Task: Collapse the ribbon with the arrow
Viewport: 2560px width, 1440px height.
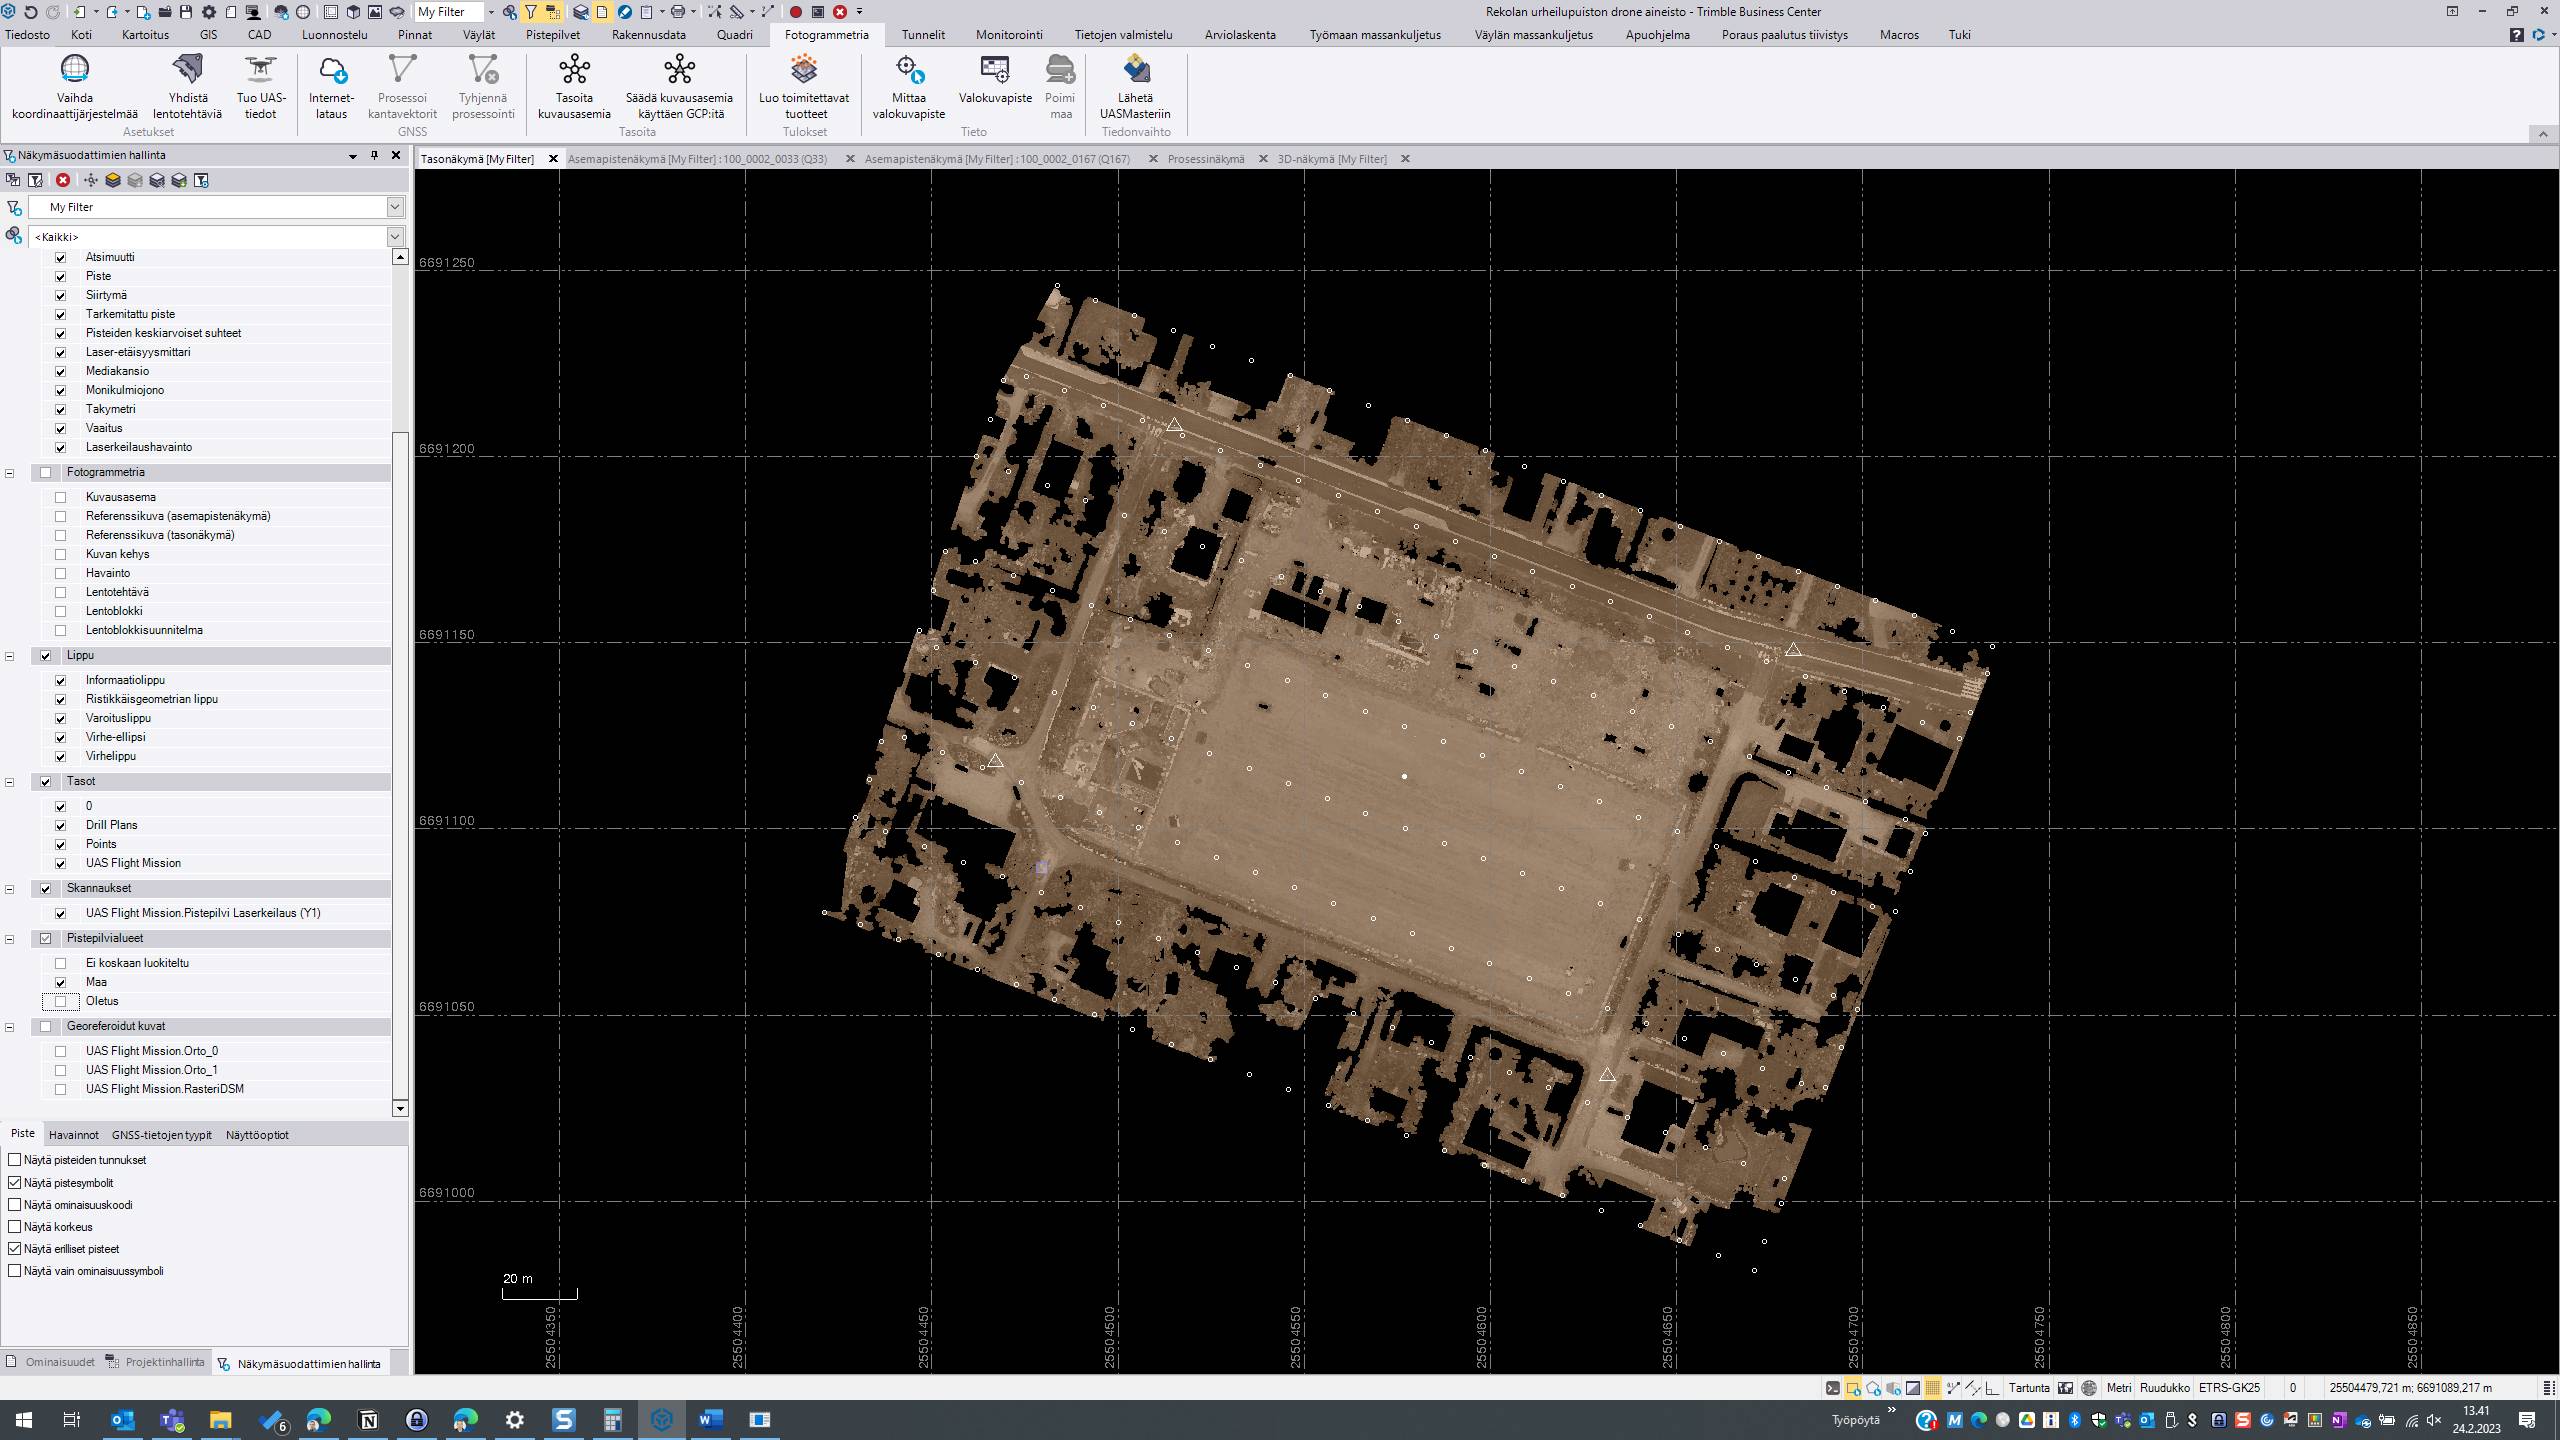Action: pyautogui.click(x=2543, y=134)
